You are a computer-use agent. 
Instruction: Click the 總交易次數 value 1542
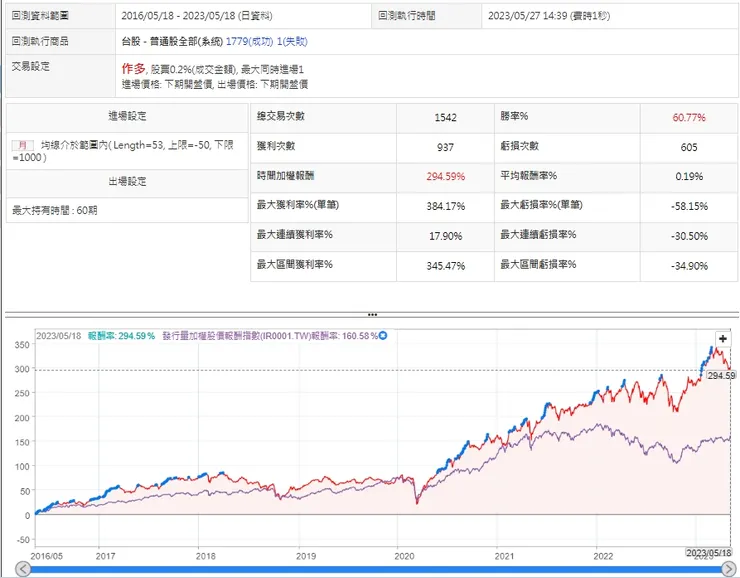point(445,117)
